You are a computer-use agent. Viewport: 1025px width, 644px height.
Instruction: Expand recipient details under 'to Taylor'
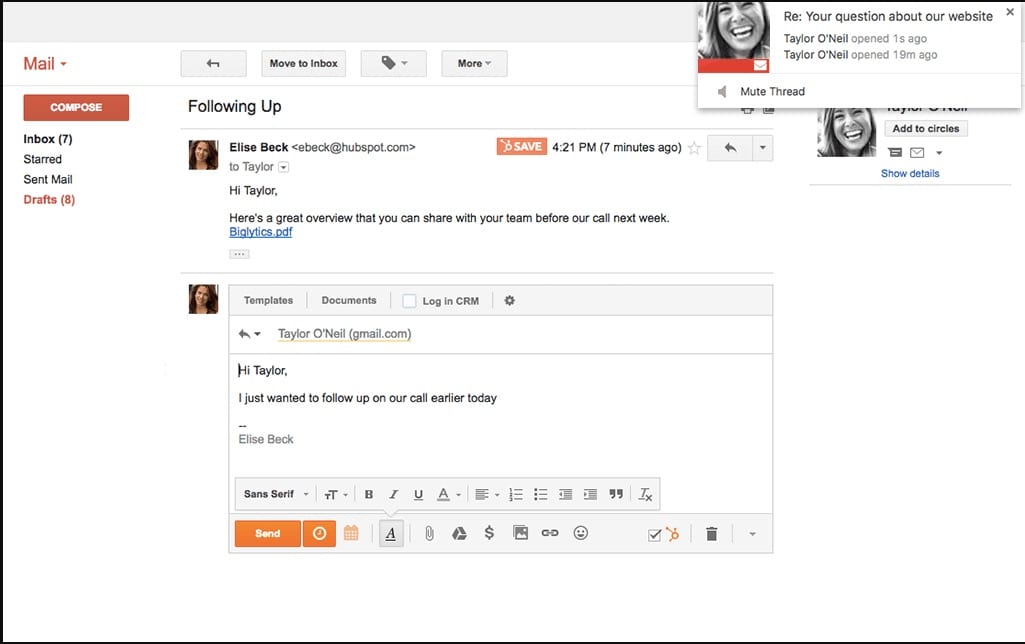(x=283, y=167)
